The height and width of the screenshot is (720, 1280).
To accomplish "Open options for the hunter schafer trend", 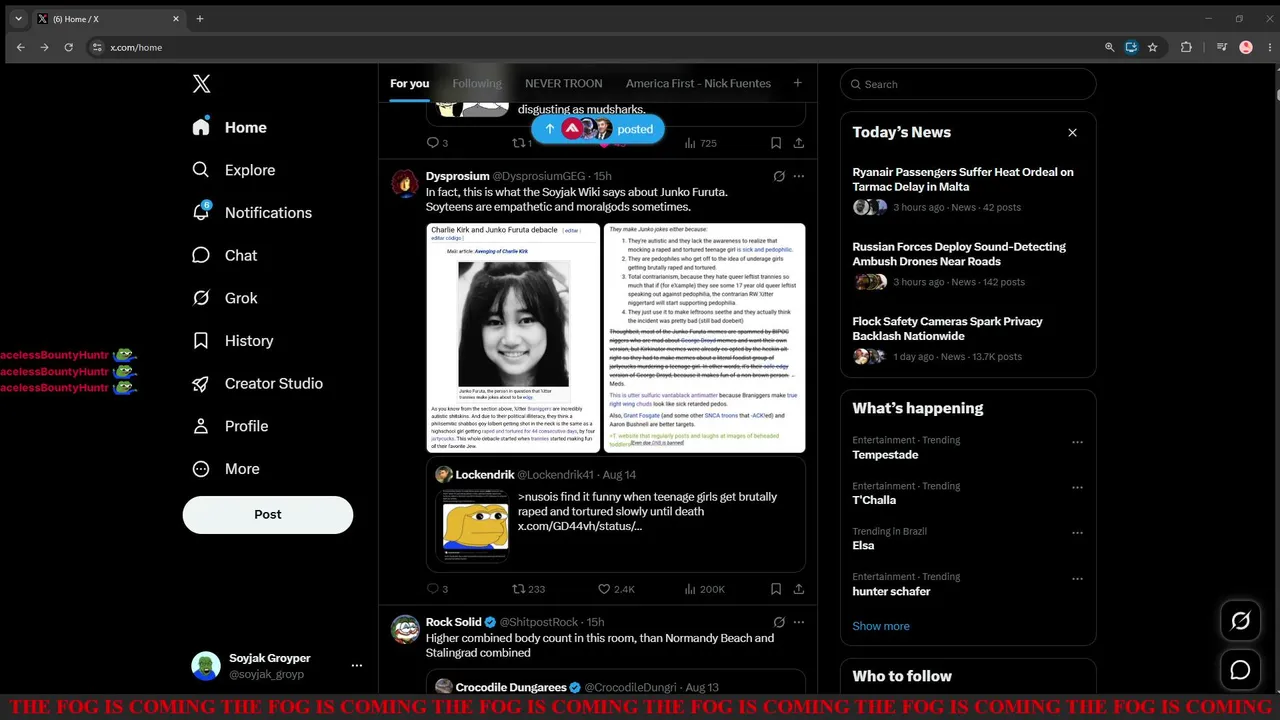I will pyautogui.click(x=1077, y=579).
